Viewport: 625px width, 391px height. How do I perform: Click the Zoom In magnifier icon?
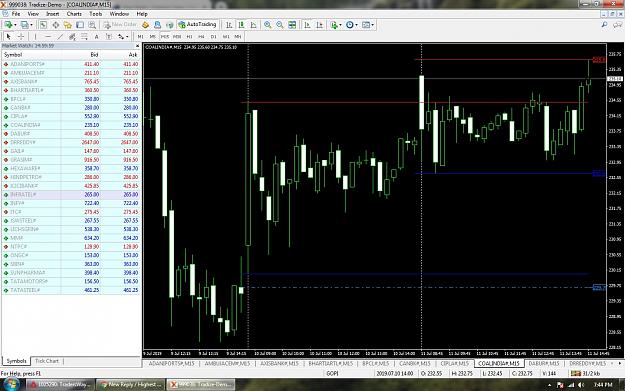267,25
